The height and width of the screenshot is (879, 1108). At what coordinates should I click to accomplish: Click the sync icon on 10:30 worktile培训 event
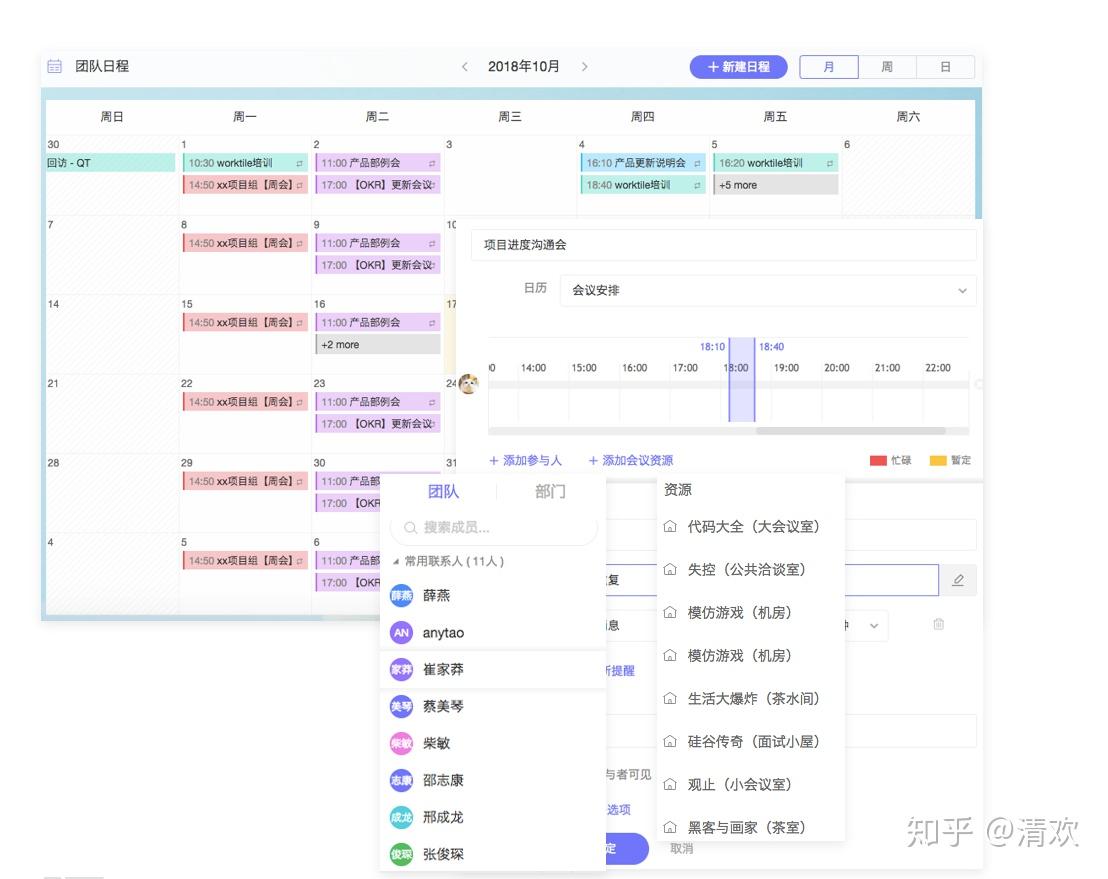(x=301, y=162)
